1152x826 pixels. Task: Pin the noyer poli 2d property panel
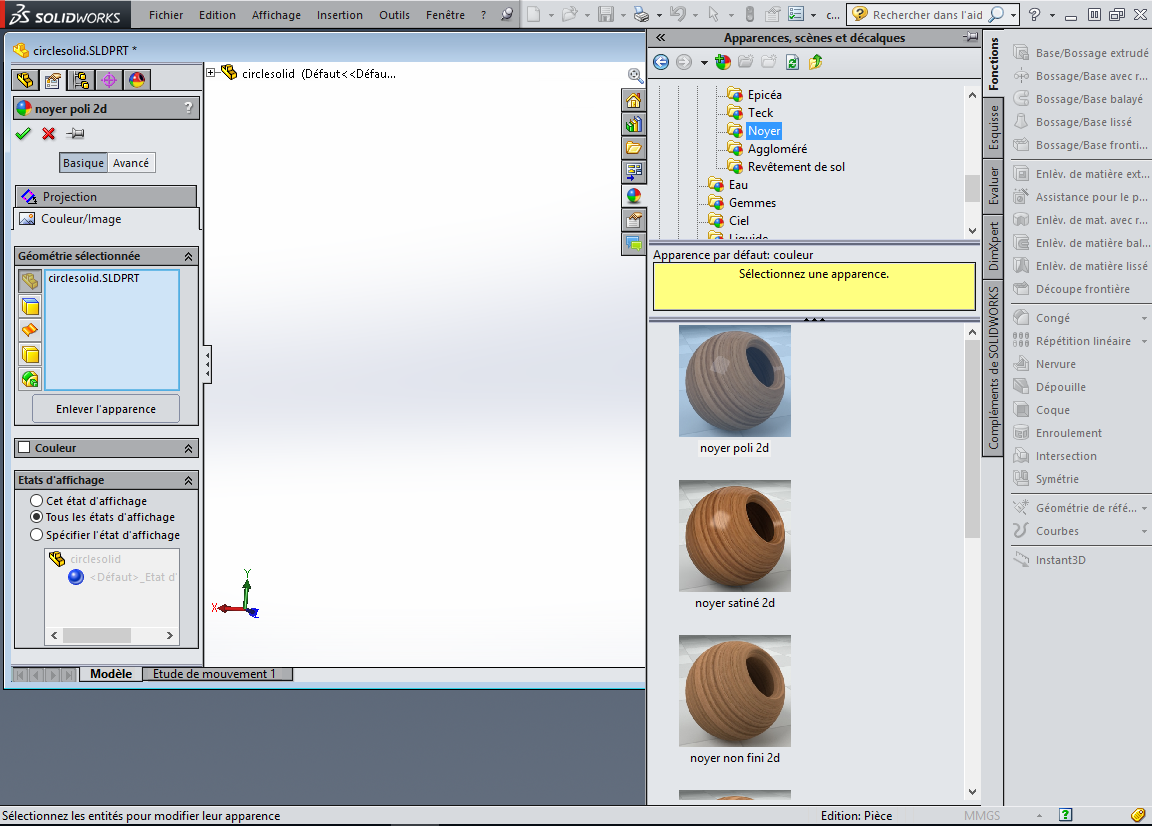point(75,134)
